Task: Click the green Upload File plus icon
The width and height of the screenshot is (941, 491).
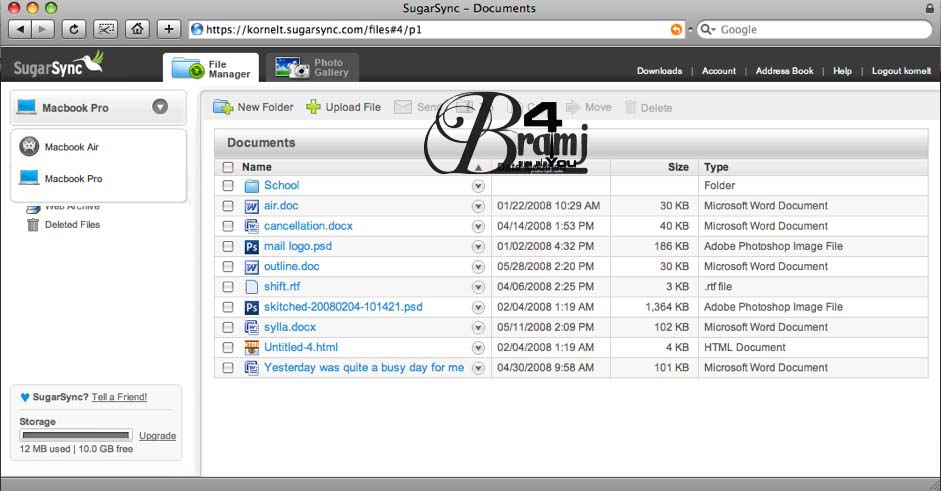Action: coord(313,107)
